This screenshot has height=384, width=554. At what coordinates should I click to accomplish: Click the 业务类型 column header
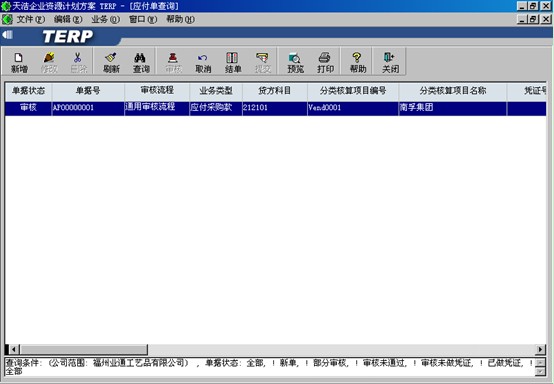[216, 91]
